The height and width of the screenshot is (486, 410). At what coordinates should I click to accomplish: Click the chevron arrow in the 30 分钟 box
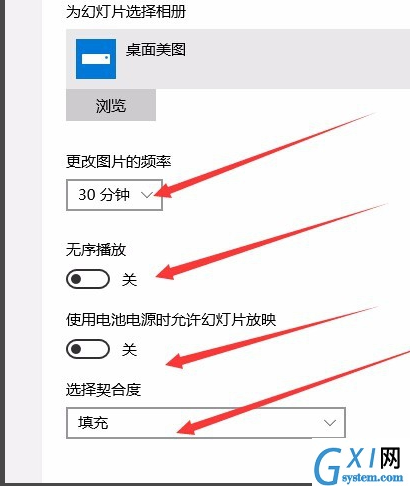click(x=147, y=195)
